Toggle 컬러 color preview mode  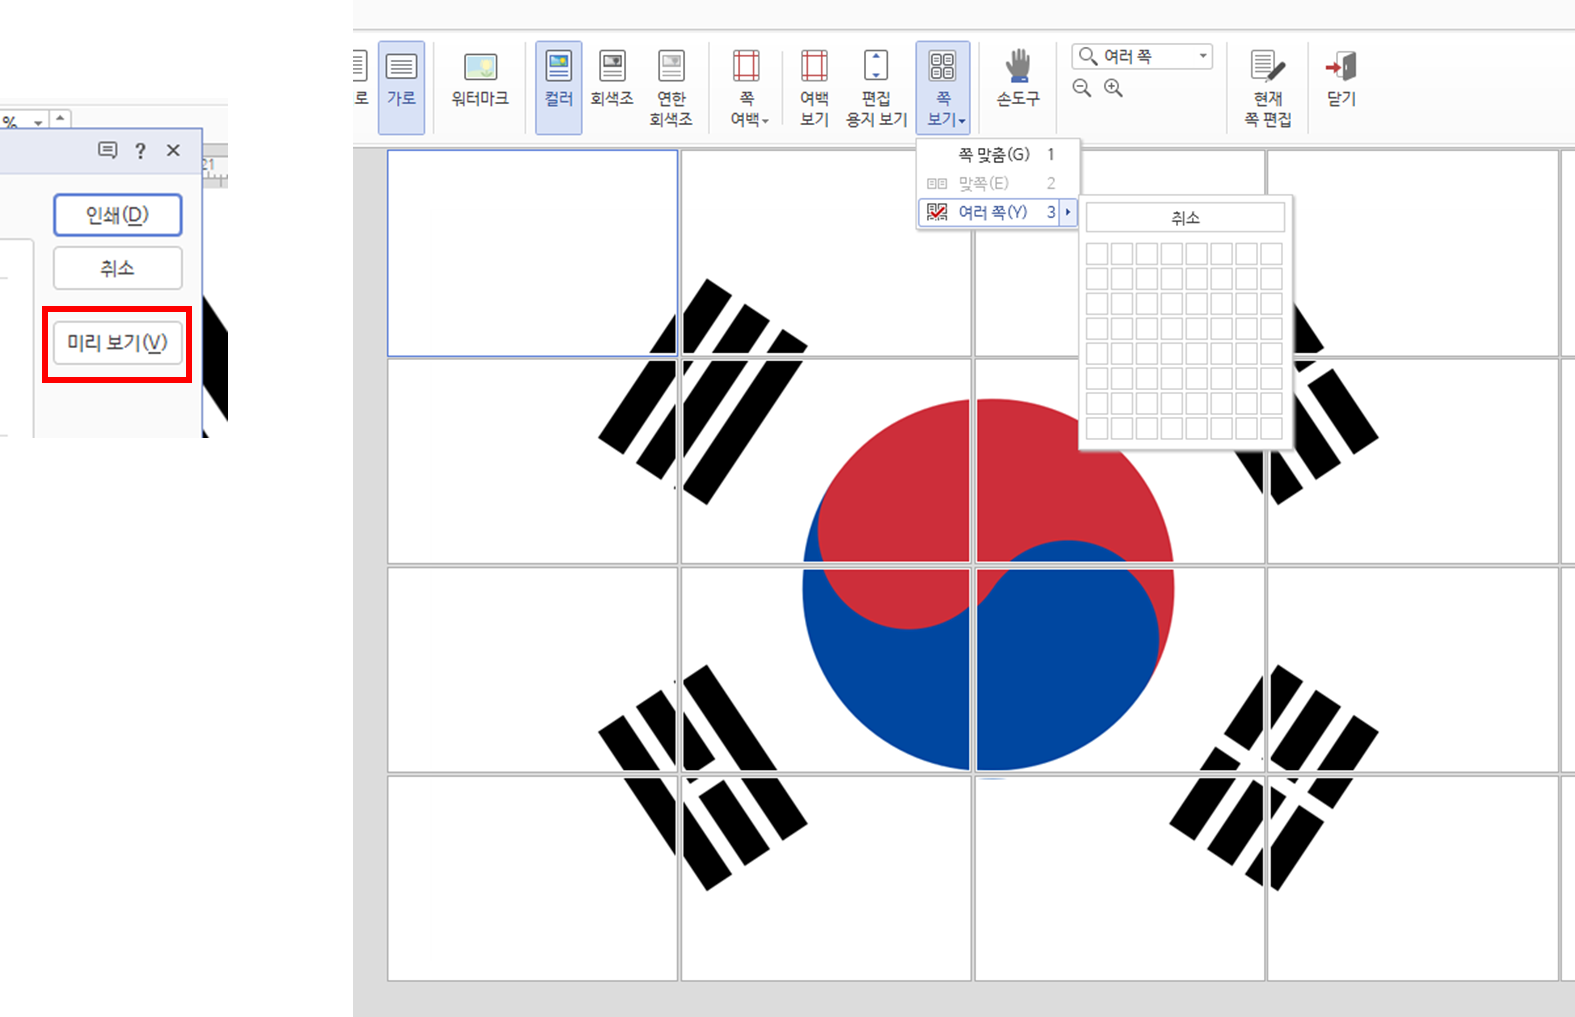click(558, 87)
